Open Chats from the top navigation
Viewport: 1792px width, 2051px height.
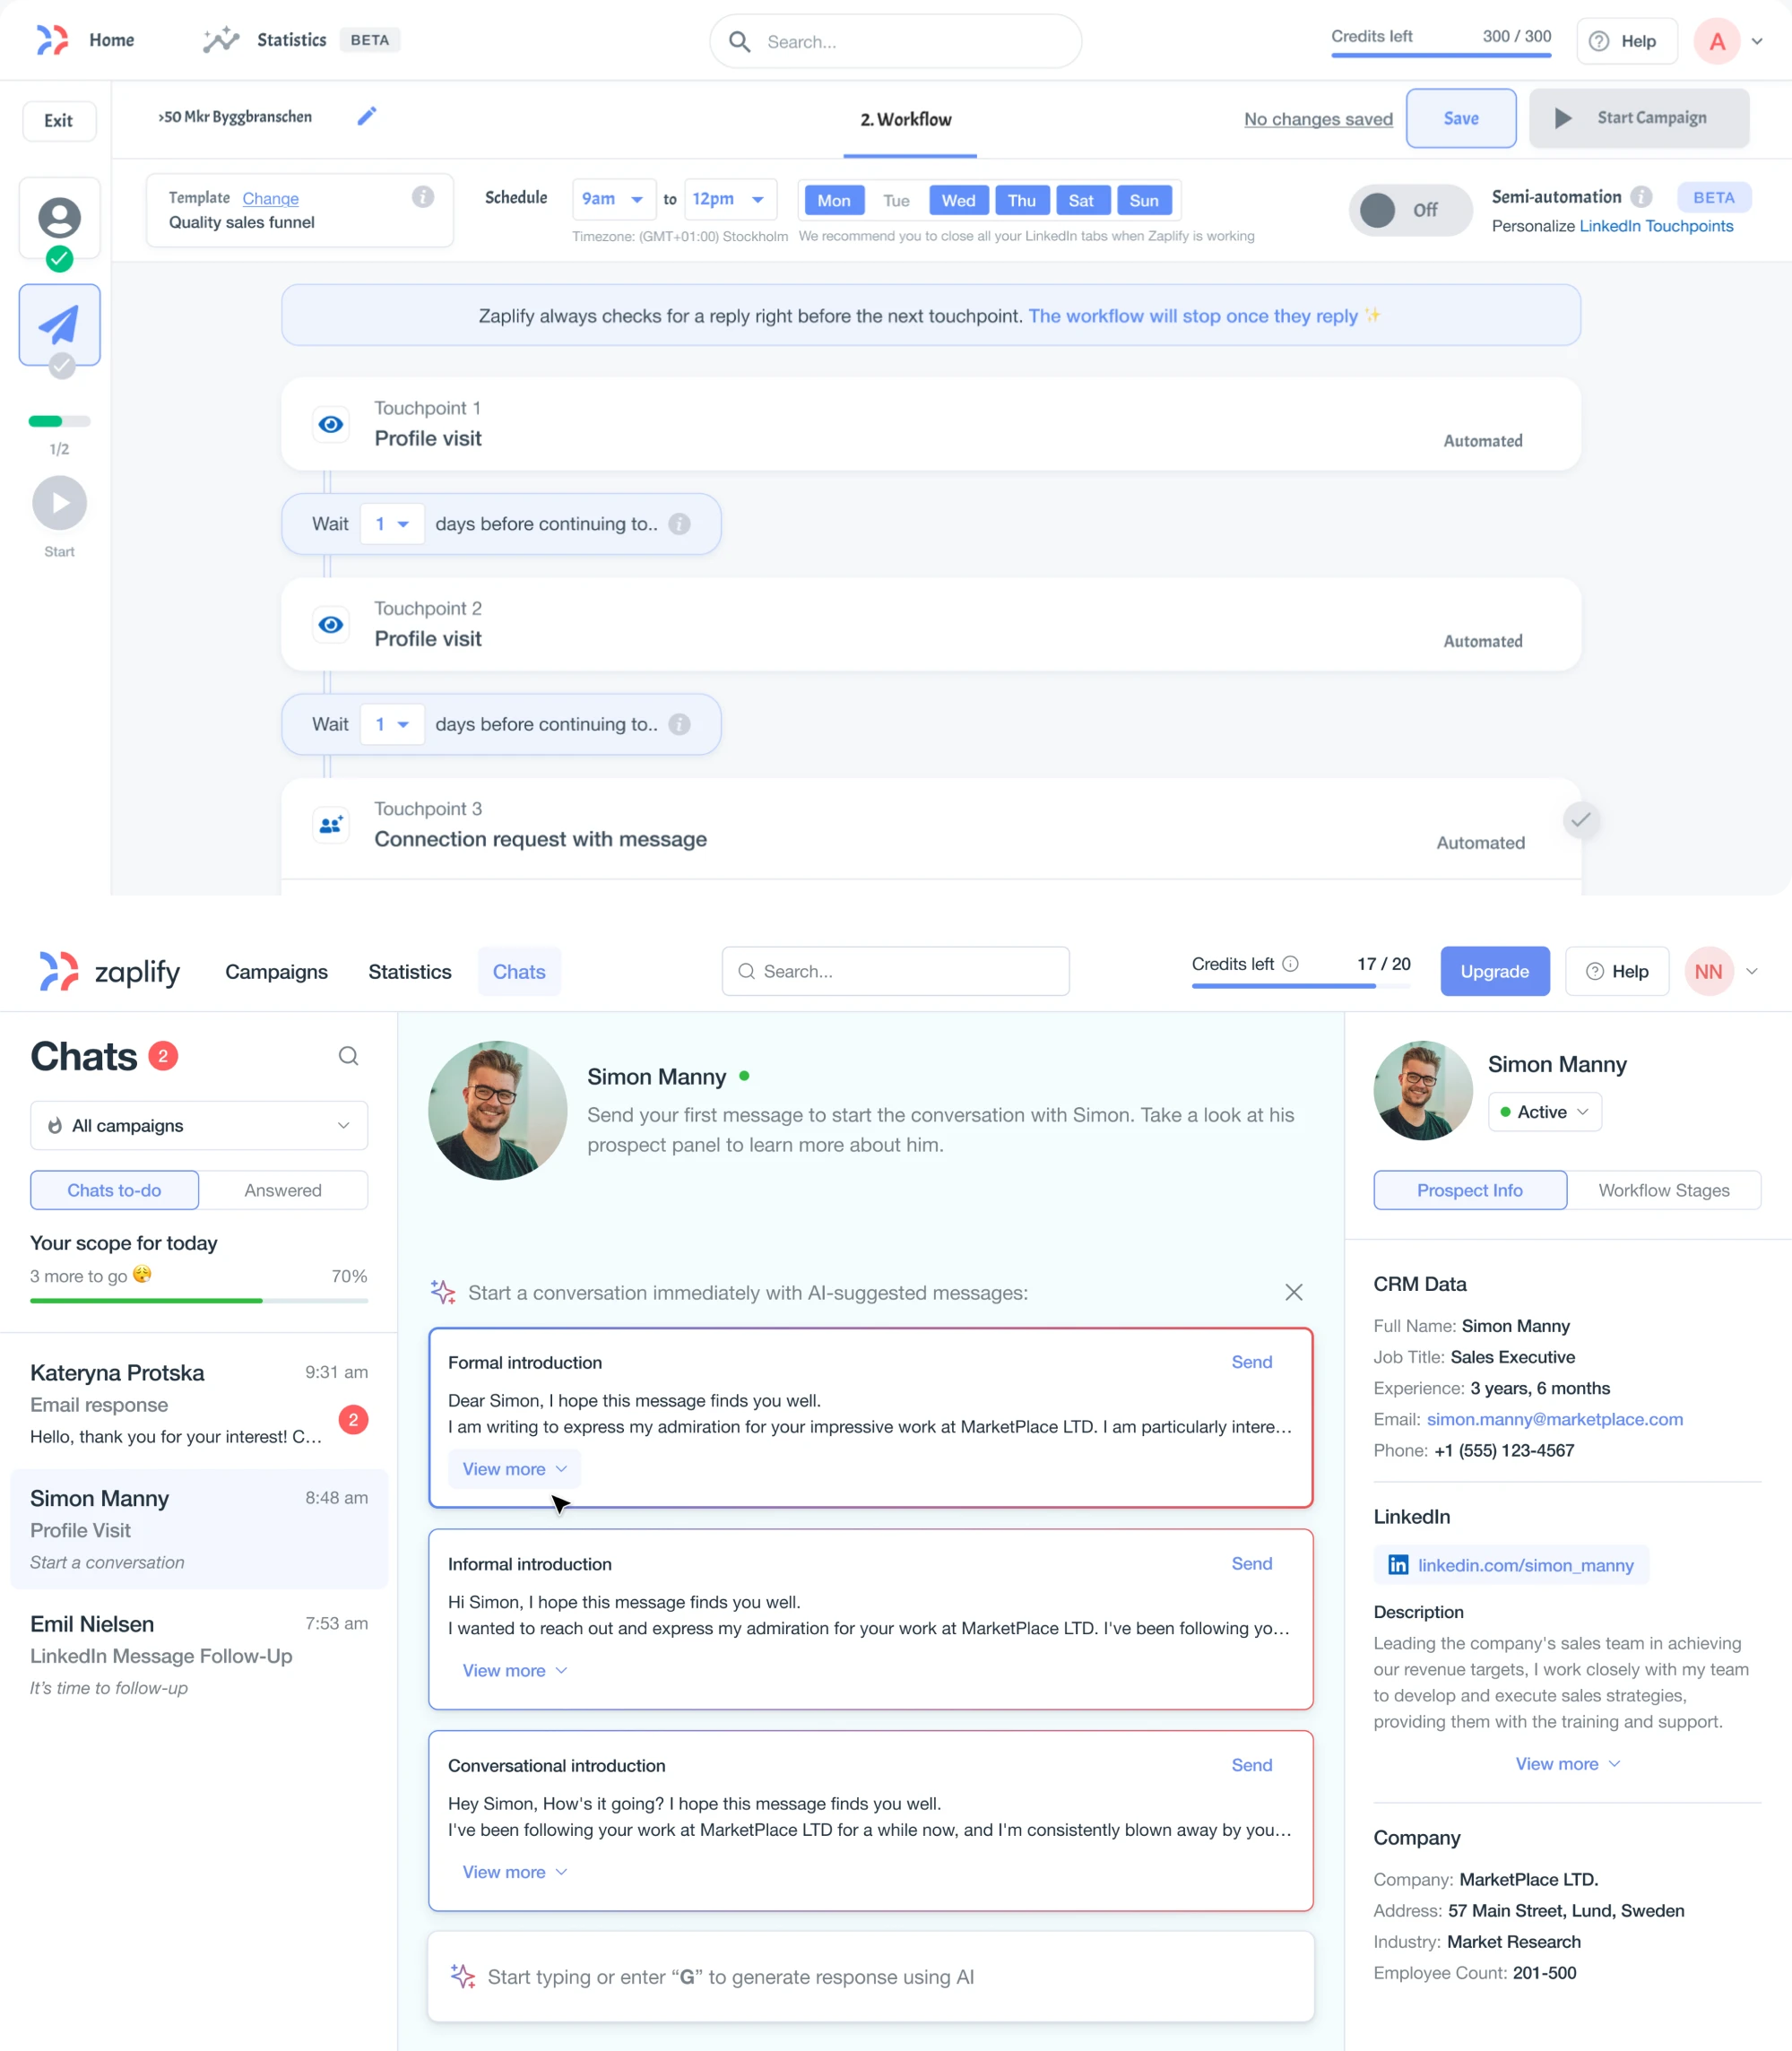(x=519, y=971)
